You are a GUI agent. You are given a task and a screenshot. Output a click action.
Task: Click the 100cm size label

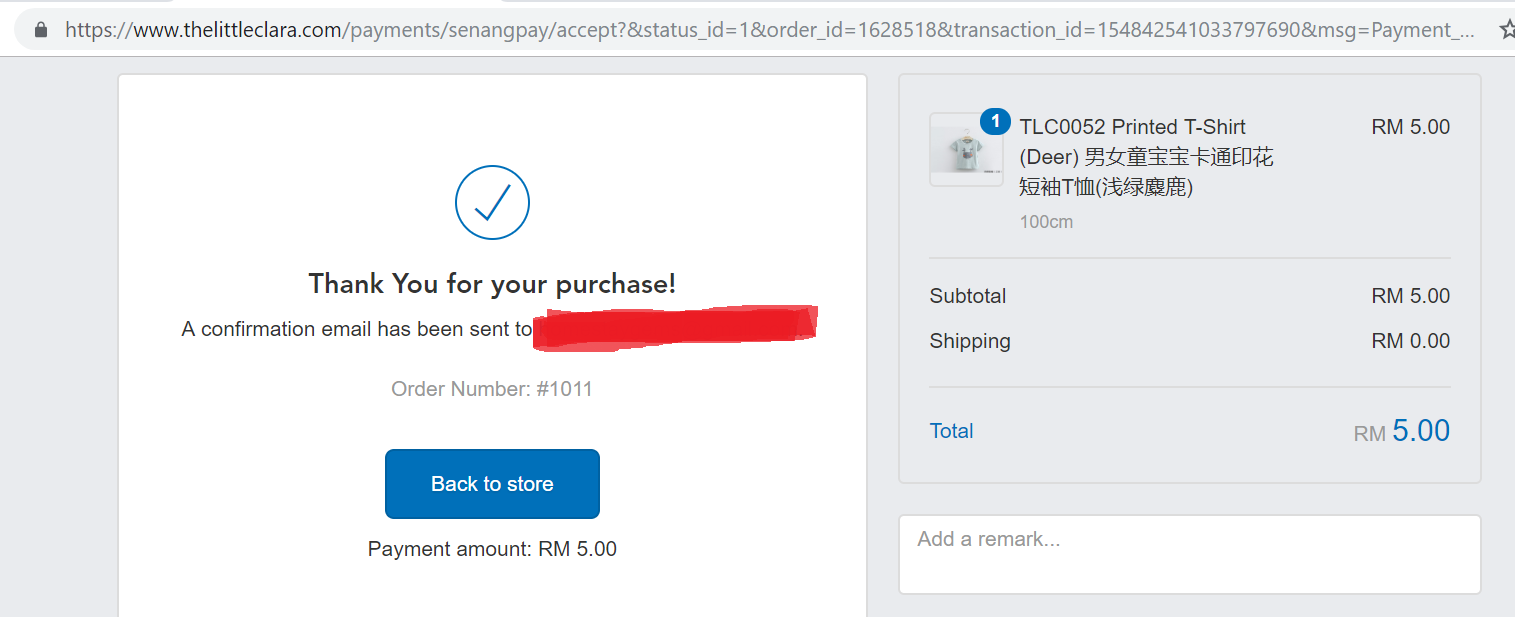(1046, 222)
